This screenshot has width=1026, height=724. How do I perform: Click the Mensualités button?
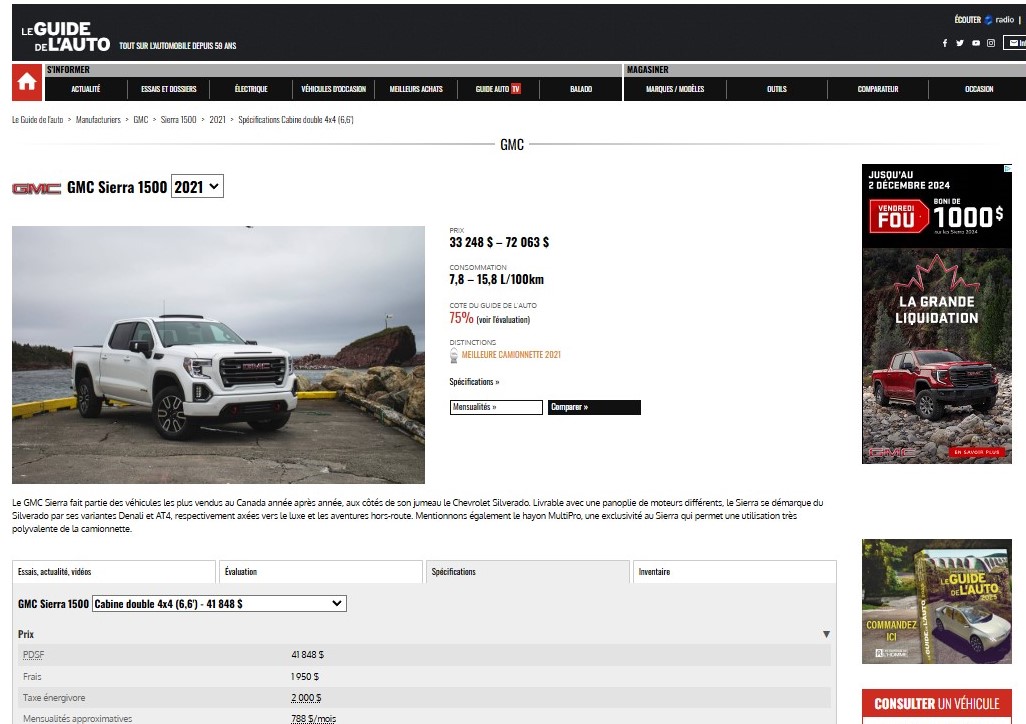[x=496, y=407]
